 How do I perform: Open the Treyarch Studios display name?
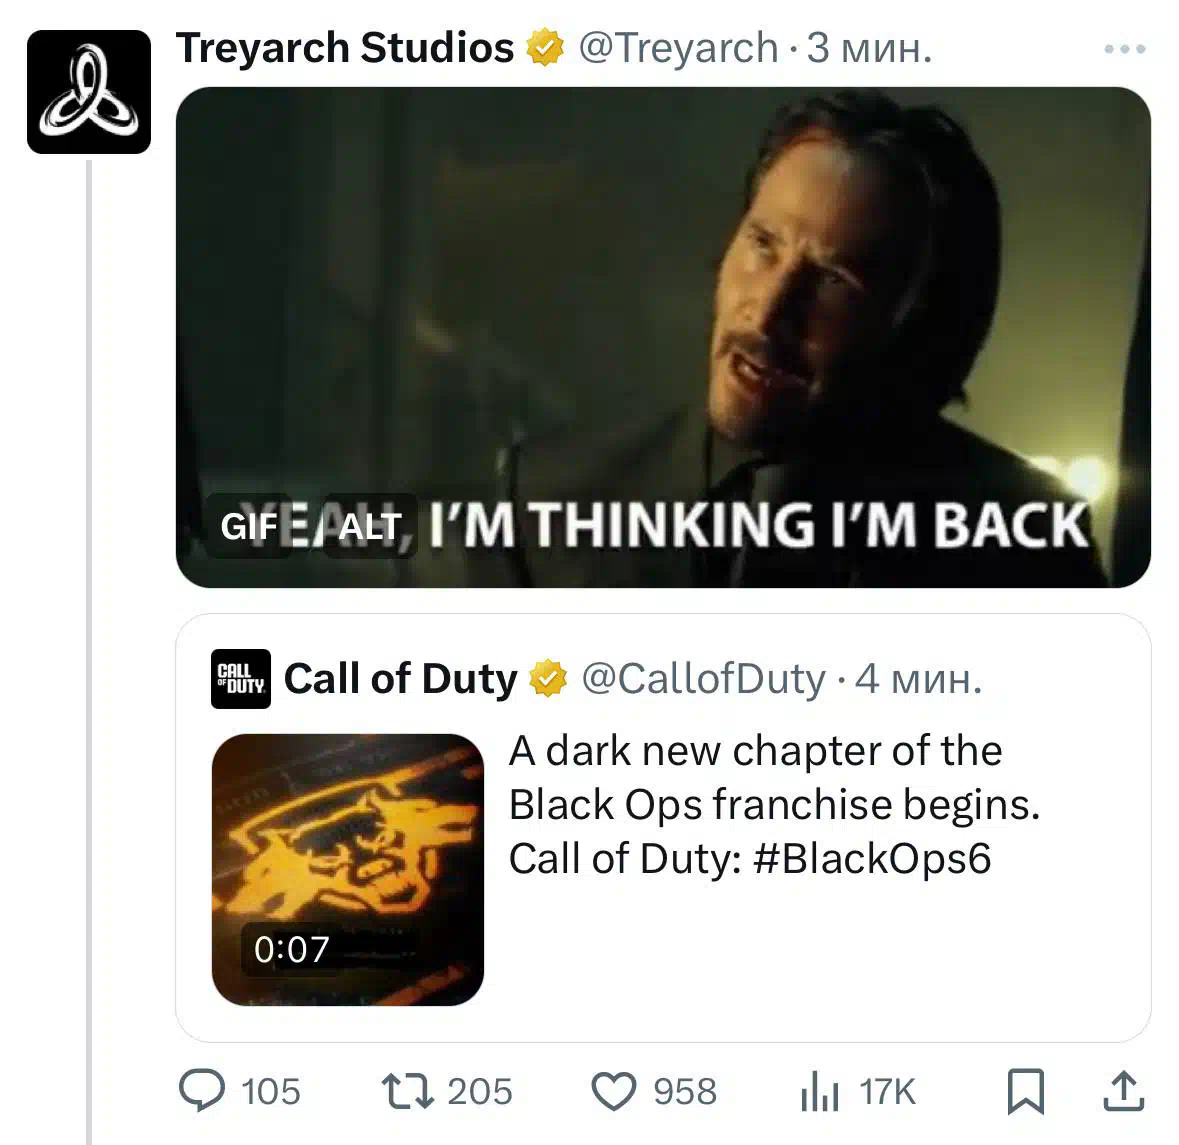(345, 48)
